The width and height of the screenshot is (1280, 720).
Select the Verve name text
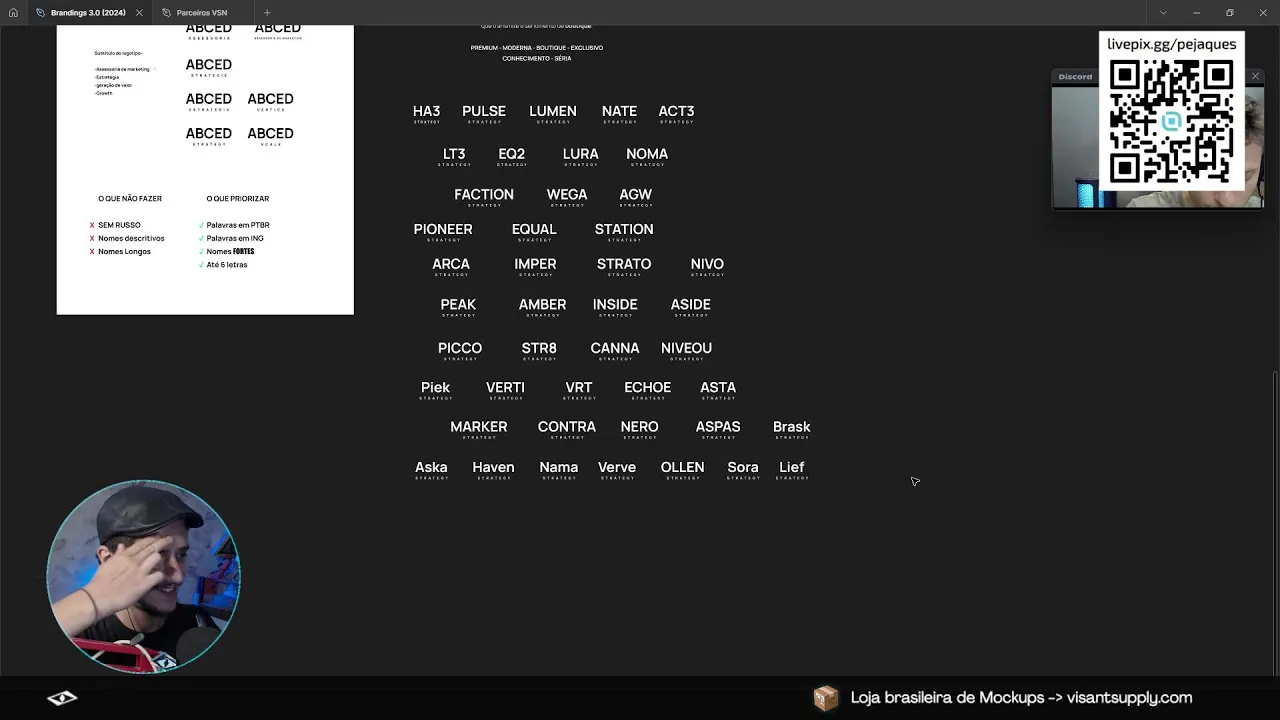coord(617,467)
